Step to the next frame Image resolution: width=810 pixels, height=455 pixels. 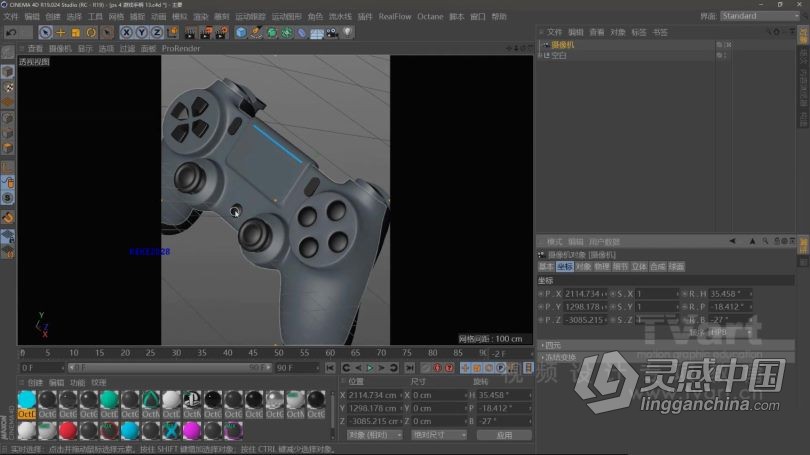[382, 368]
